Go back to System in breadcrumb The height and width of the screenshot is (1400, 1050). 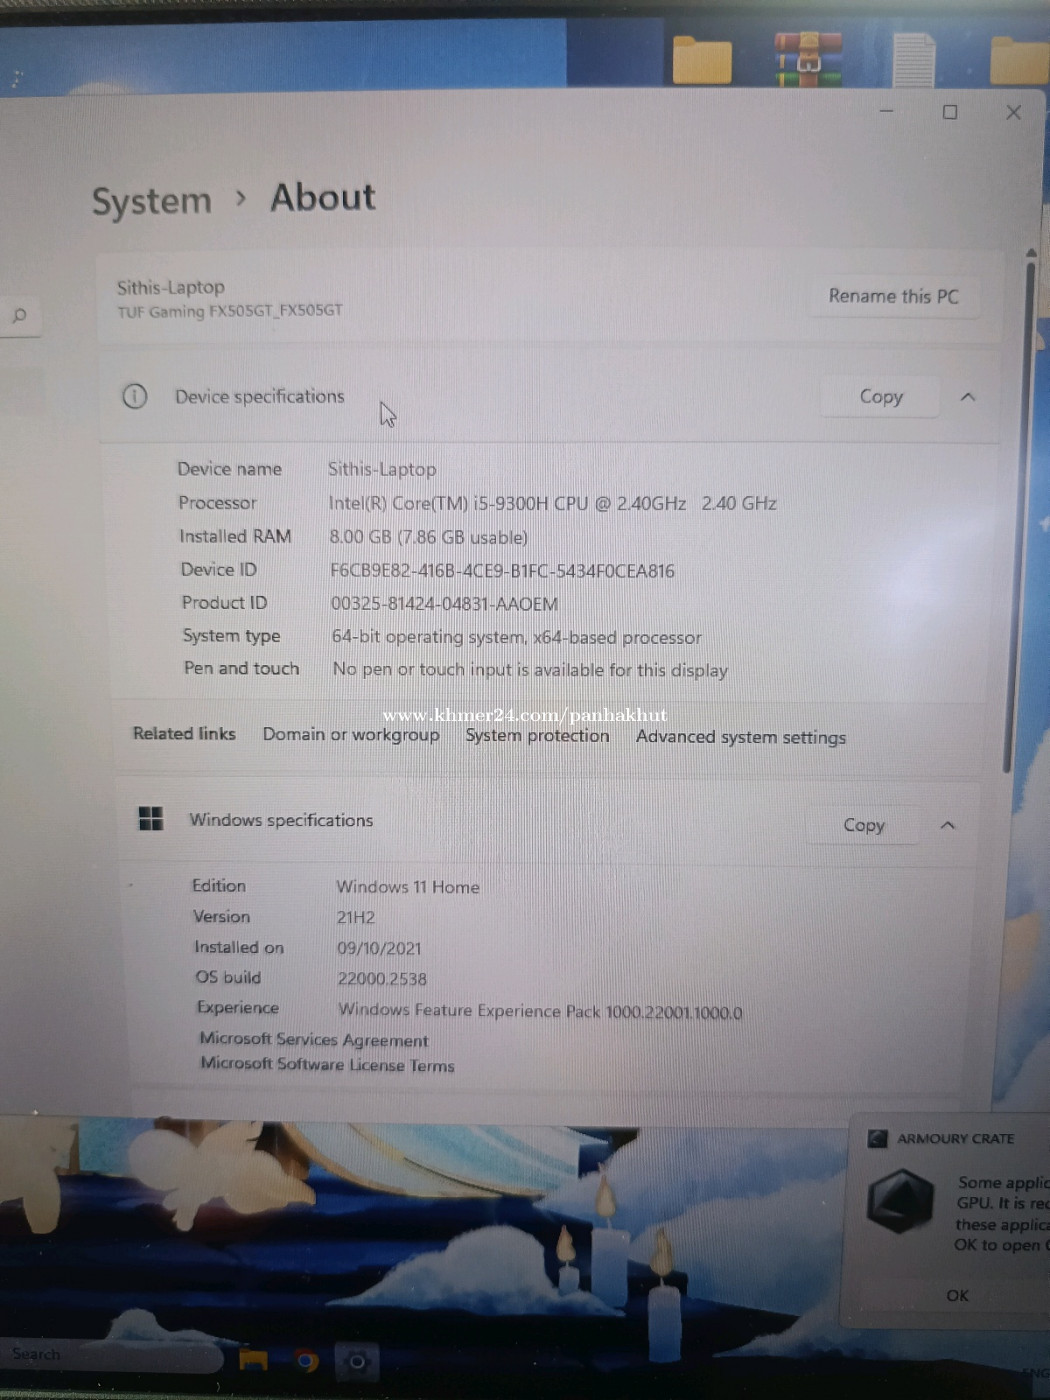[152, 201]
